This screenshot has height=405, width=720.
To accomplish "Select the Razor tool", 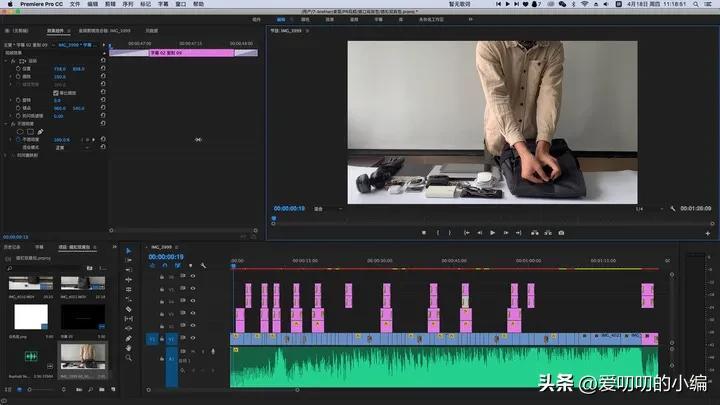I will tap(129, 309).
